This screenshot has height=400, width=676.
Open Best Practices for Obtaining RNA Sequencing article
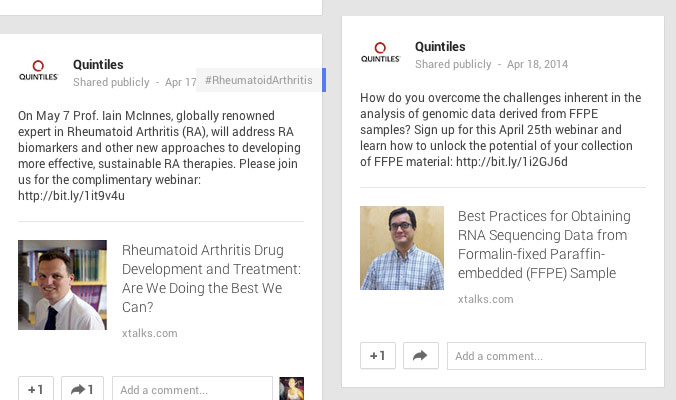coord(544,244)
